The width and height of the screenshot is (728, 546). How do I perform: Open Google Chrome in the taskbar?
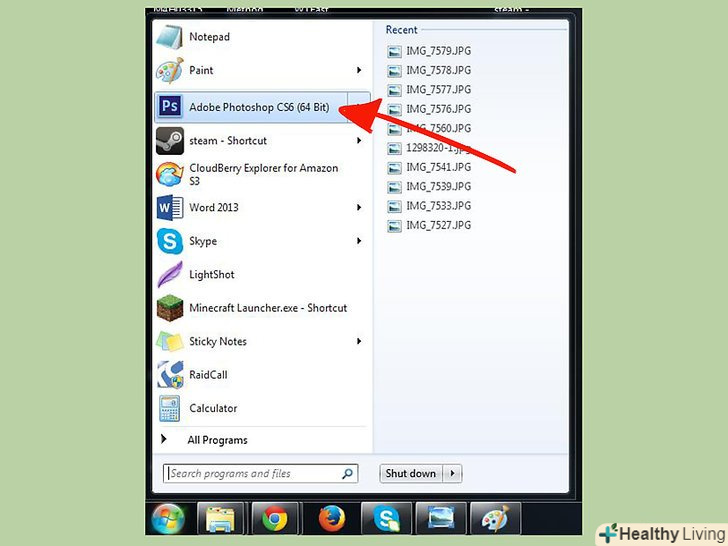[275, 519]
